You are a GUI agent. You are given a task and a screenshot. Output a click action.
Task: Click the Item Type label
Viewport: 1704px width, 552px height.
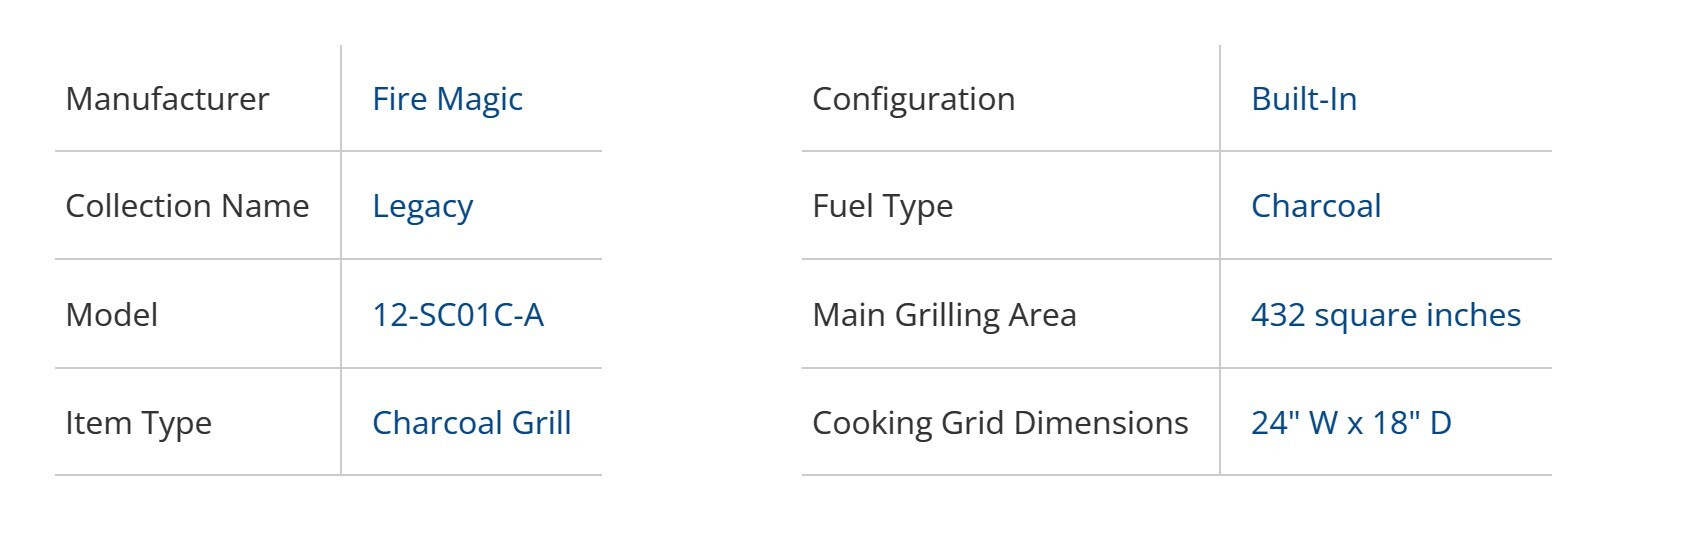tap(138, 423)
